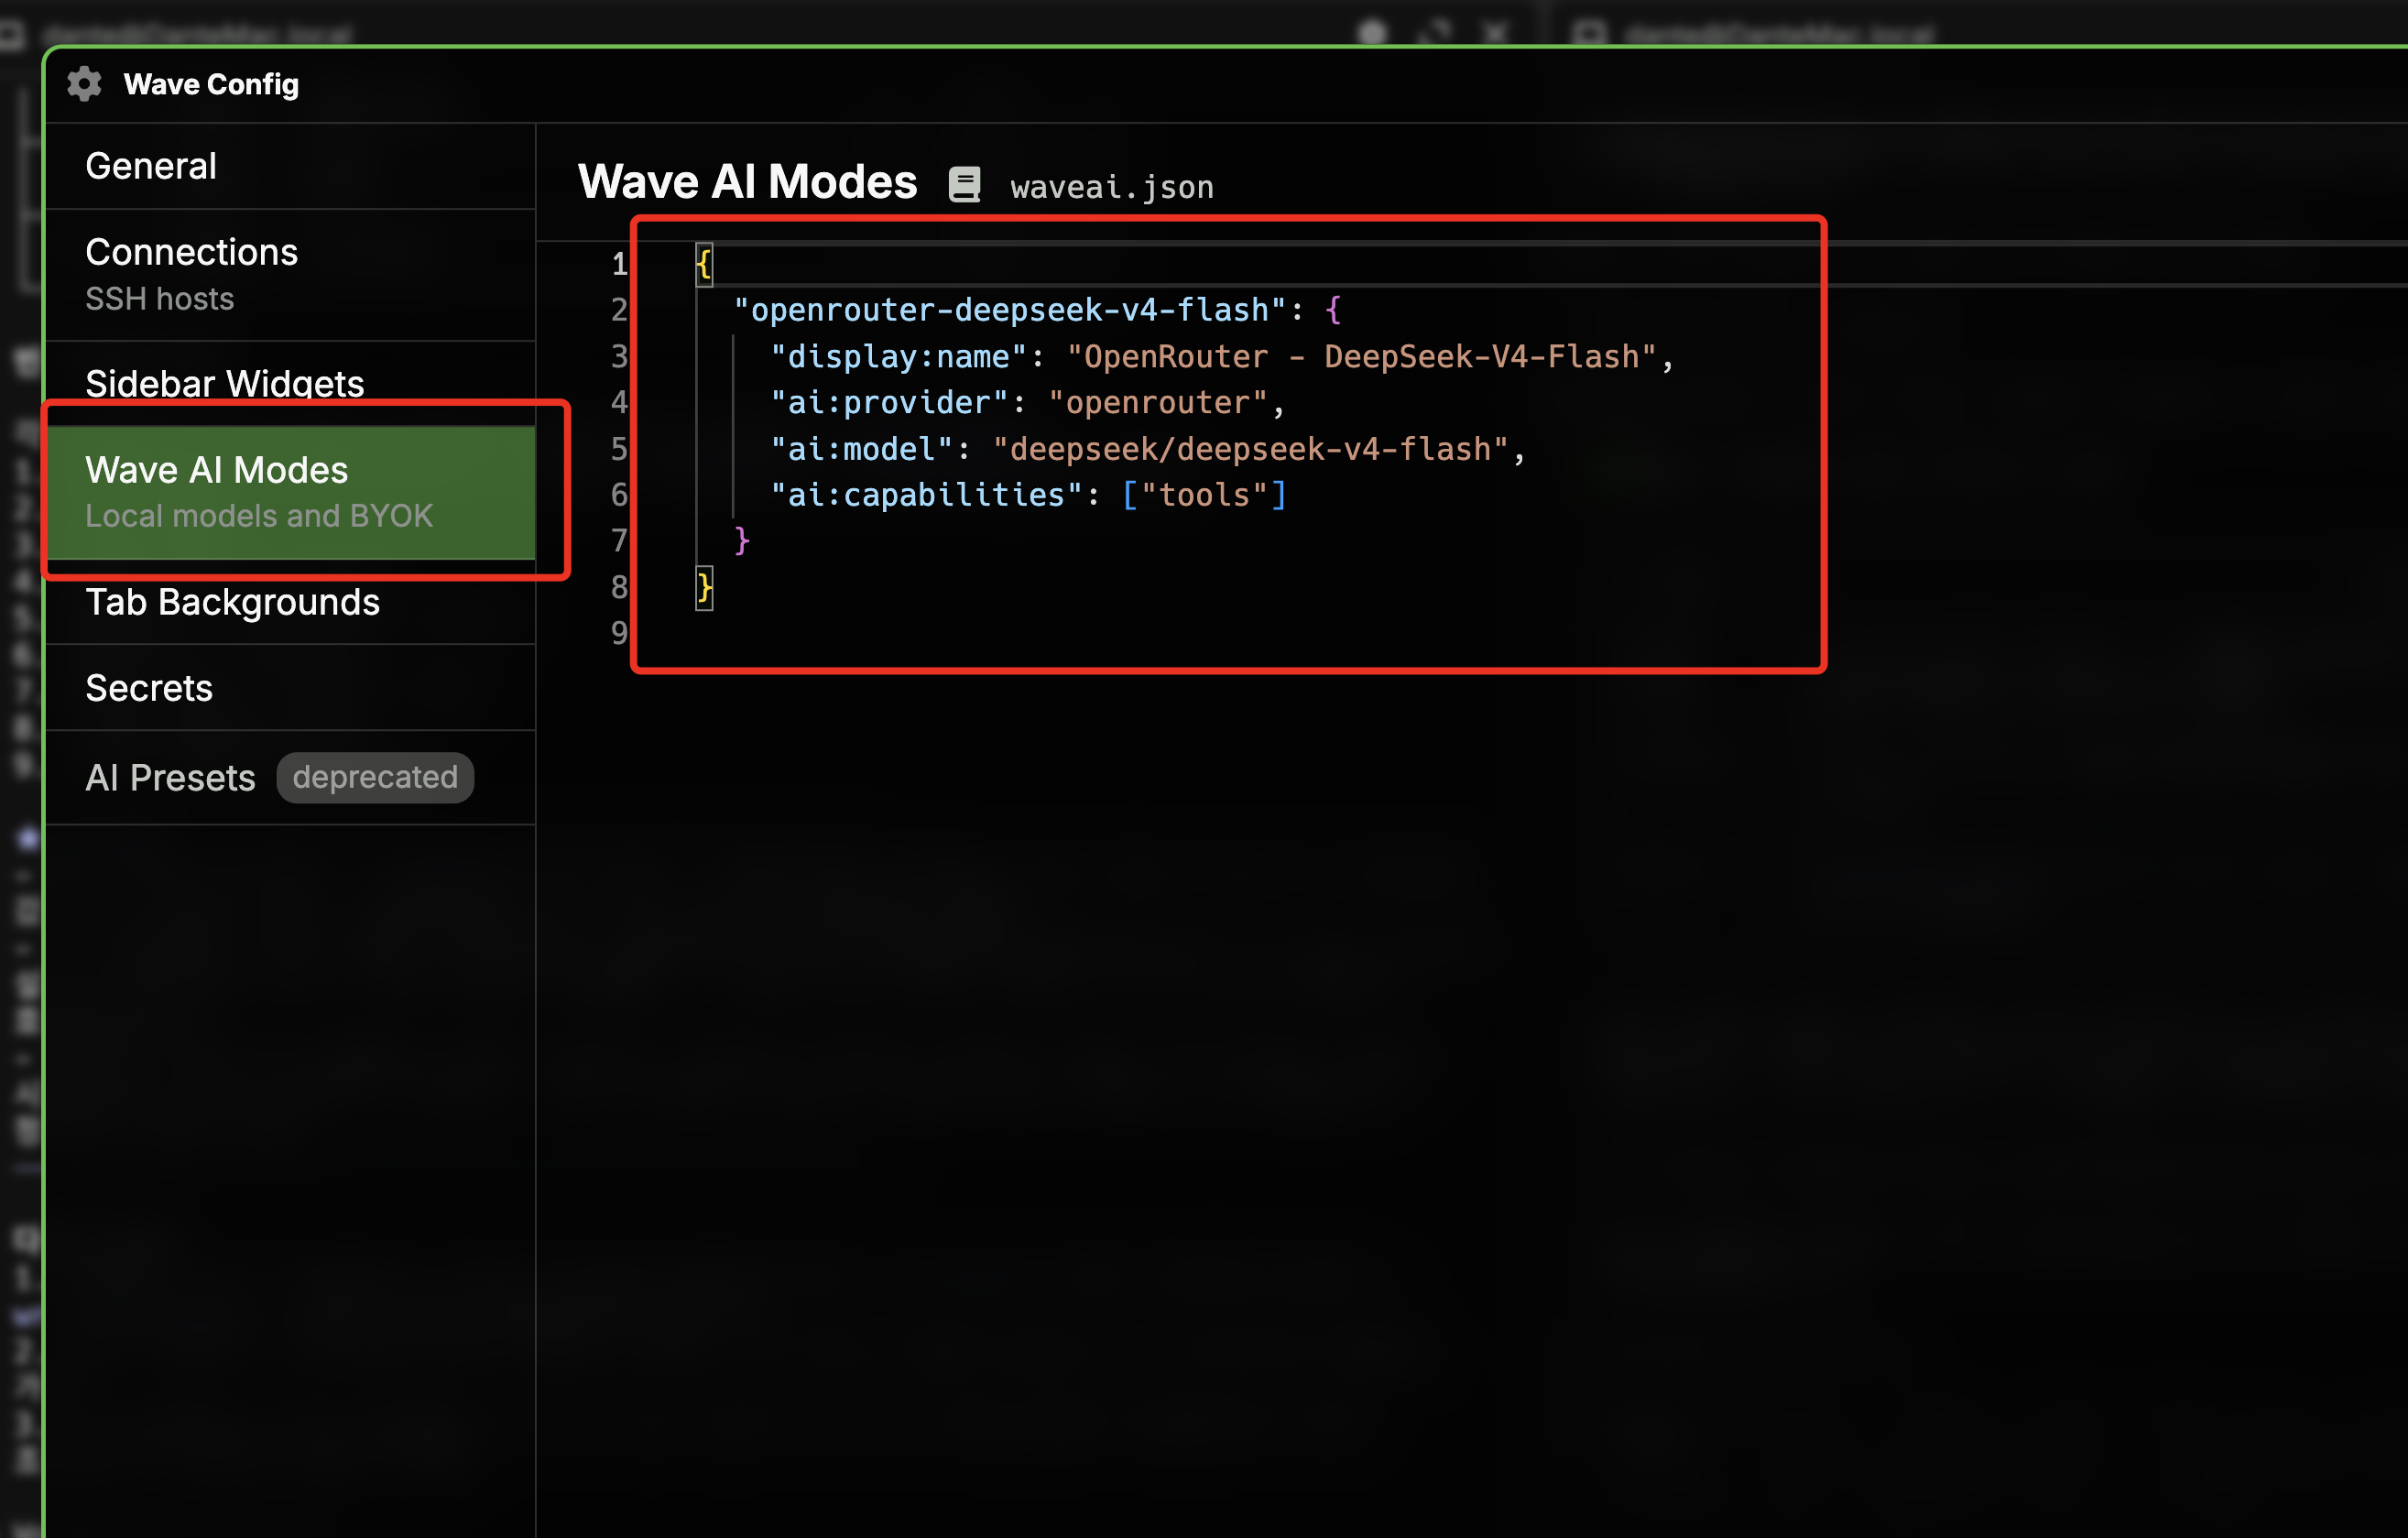This screenshot has width=2408, height=1538.
Task: Go to the Secrets section
Action: click(x=290, y=688)
